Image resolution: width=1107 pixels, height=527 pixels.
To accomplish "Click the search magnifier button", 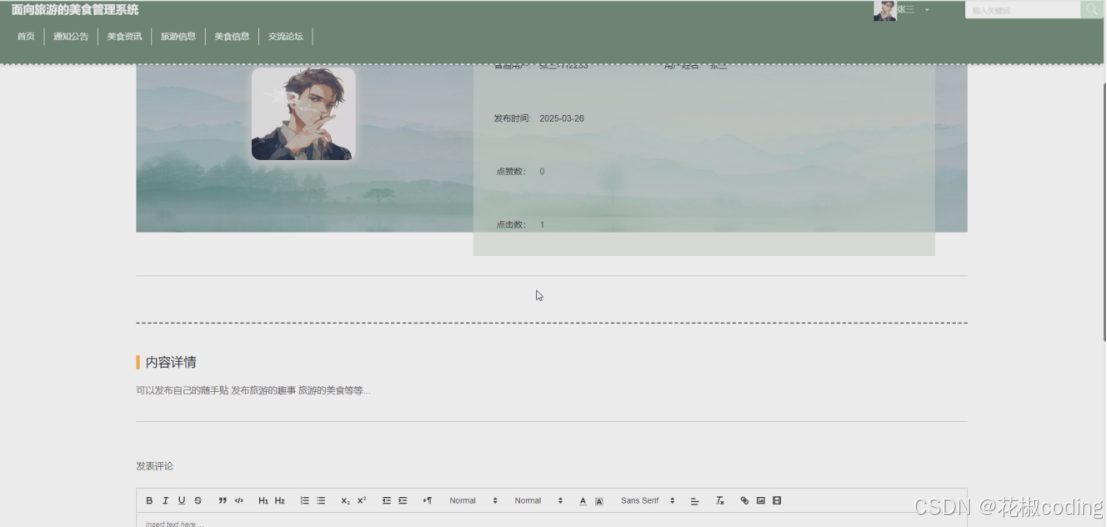I will click(x=1091, y=10).
